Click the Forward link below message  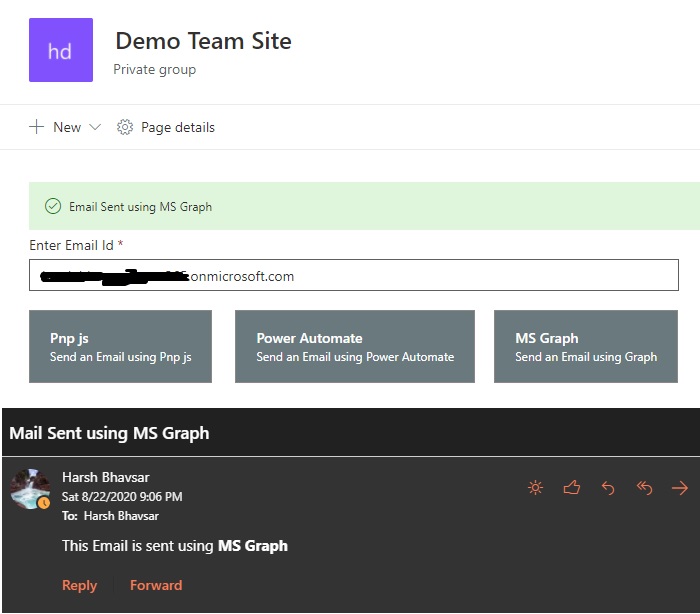point(156,585)
